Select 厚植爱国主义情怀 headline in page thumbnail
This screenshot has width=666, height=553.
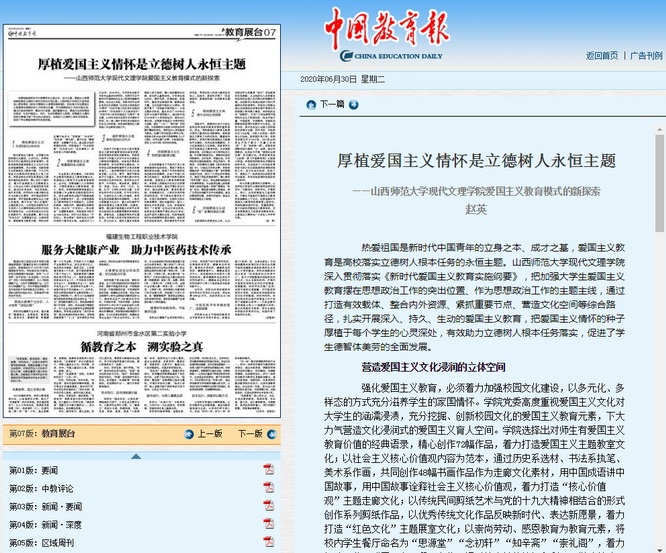(x=141, y=64)
